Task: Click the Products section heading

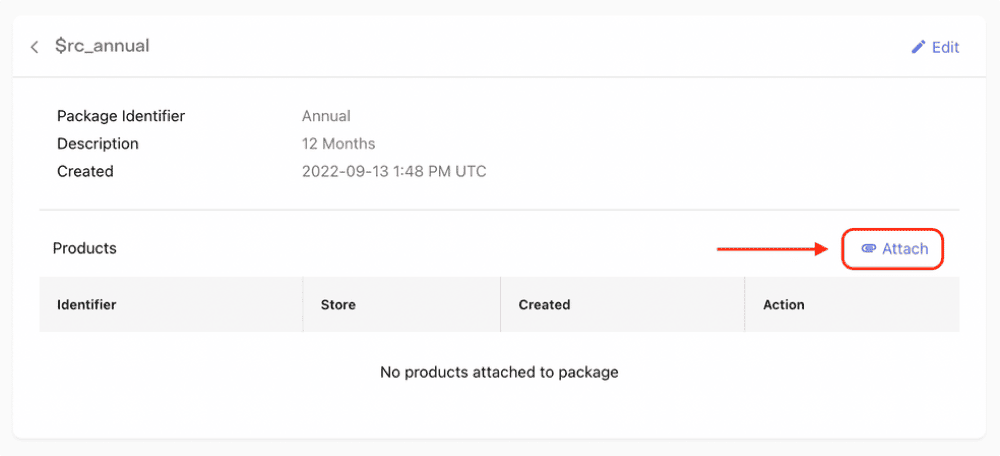Action: (x=85, y=248)
